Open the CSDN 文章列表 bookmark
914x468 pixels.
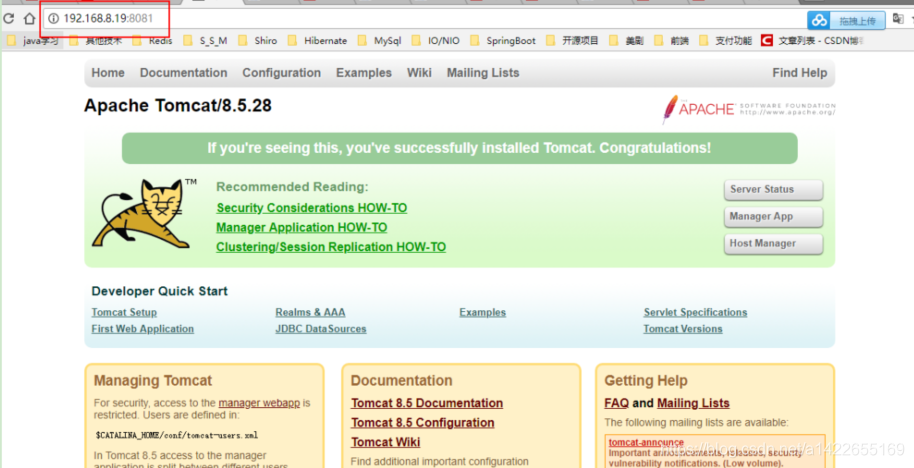pyautogui.click(x=811, y=41)
